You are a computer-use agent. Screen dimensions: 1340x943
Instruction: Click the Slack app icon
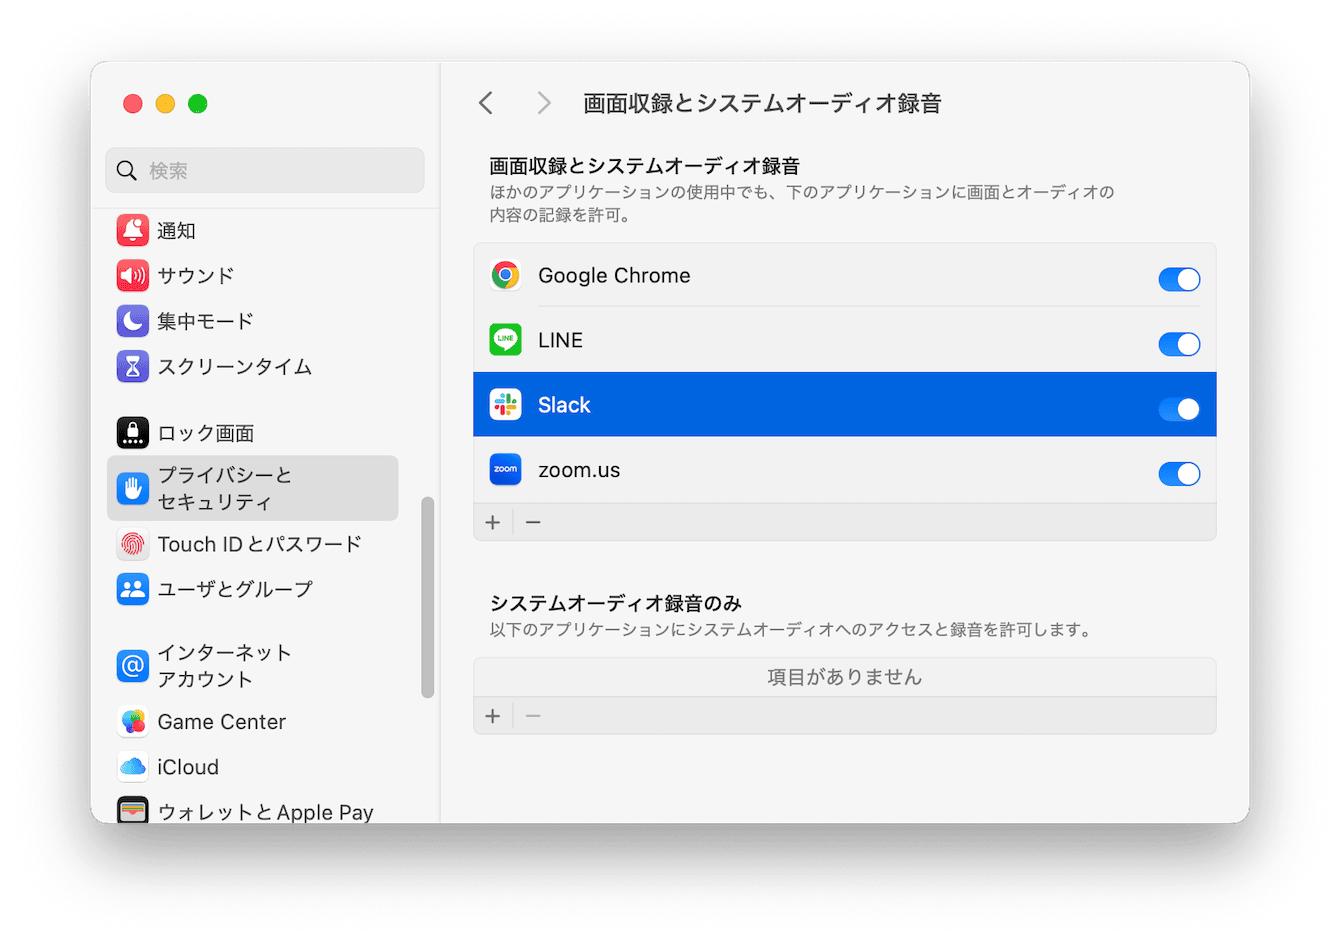(x=506, y=405)
